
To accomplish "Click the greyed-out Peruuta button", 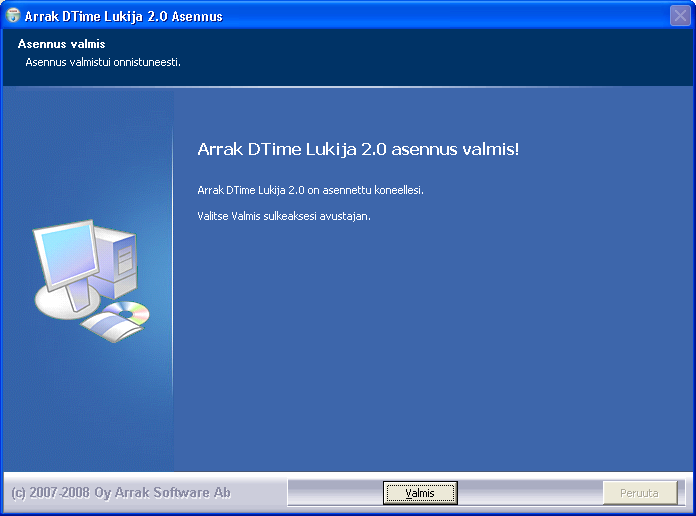I will click(x=640, y=493).
